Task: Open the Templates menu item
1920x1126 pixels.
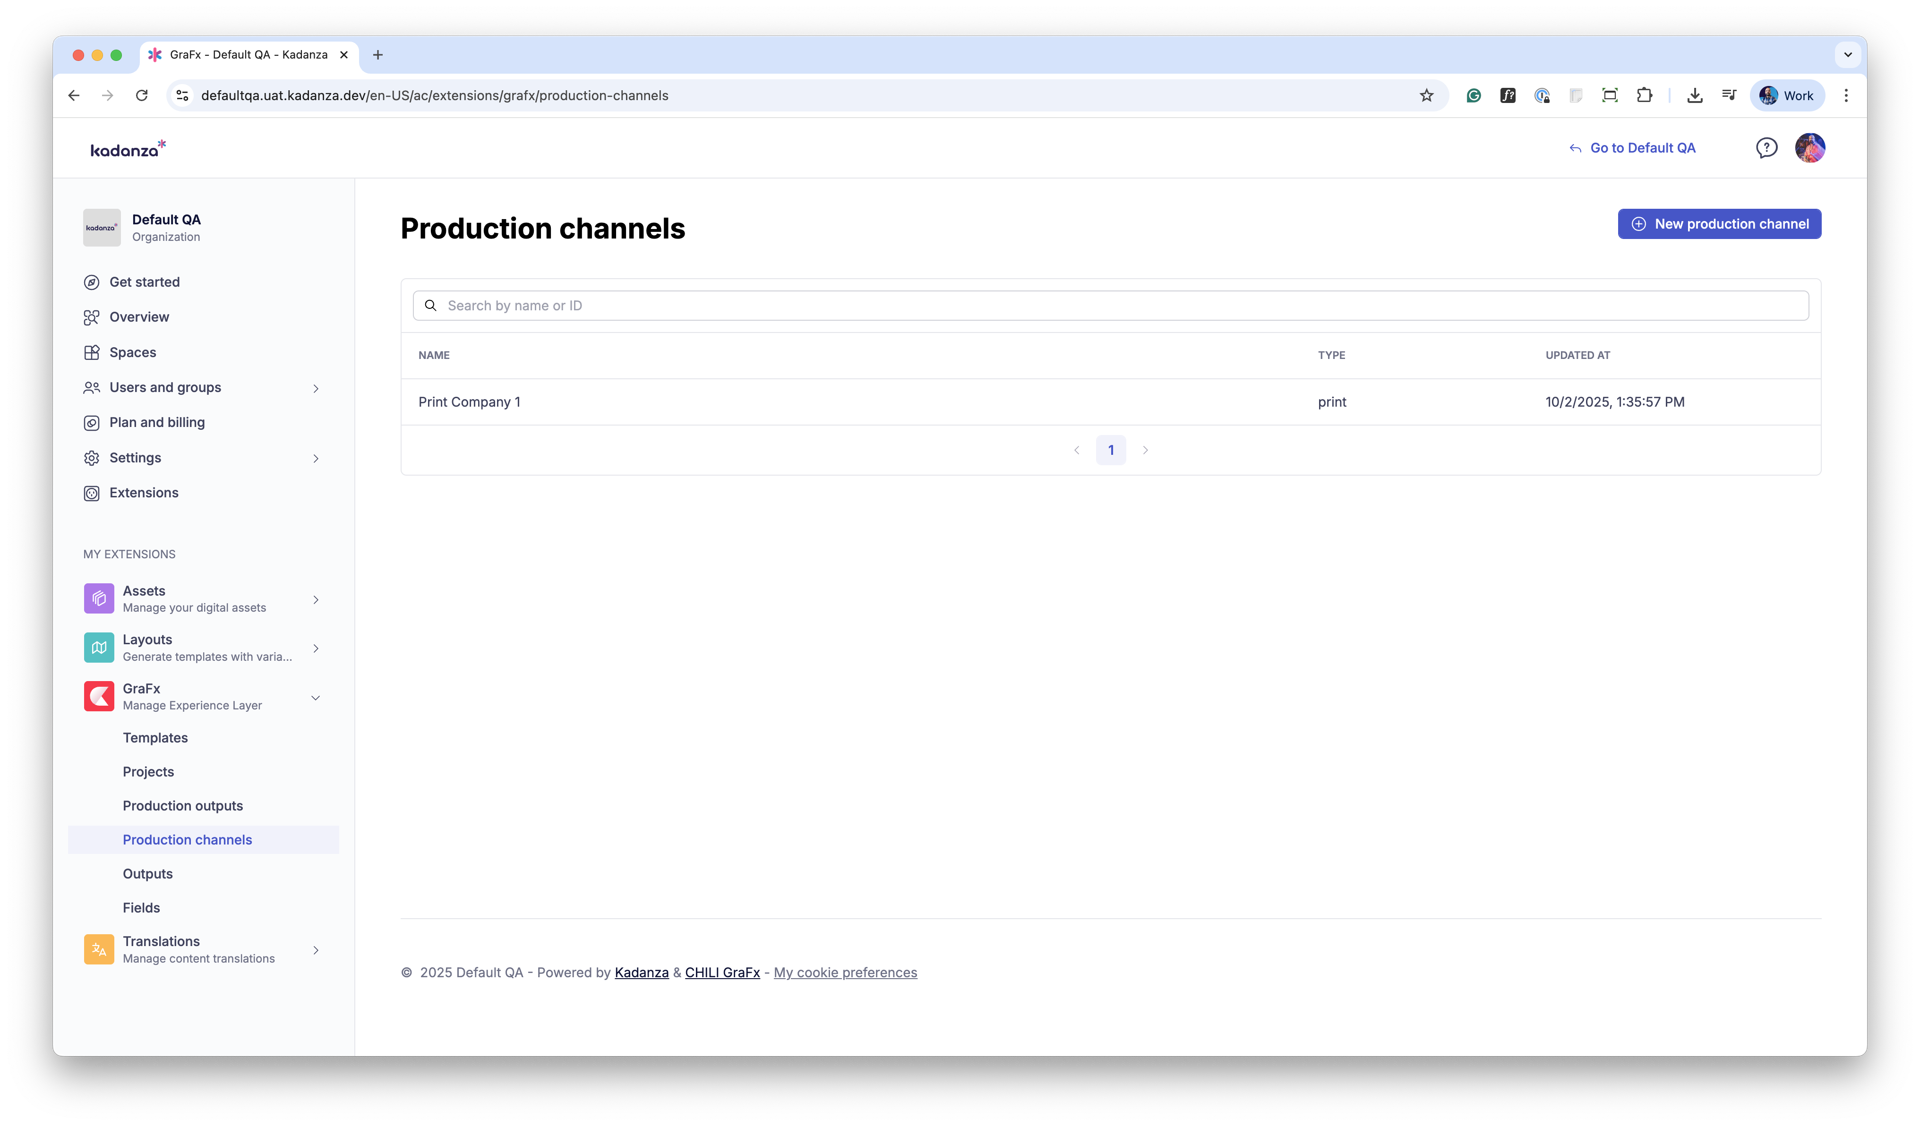Action: tap(155, 738)
